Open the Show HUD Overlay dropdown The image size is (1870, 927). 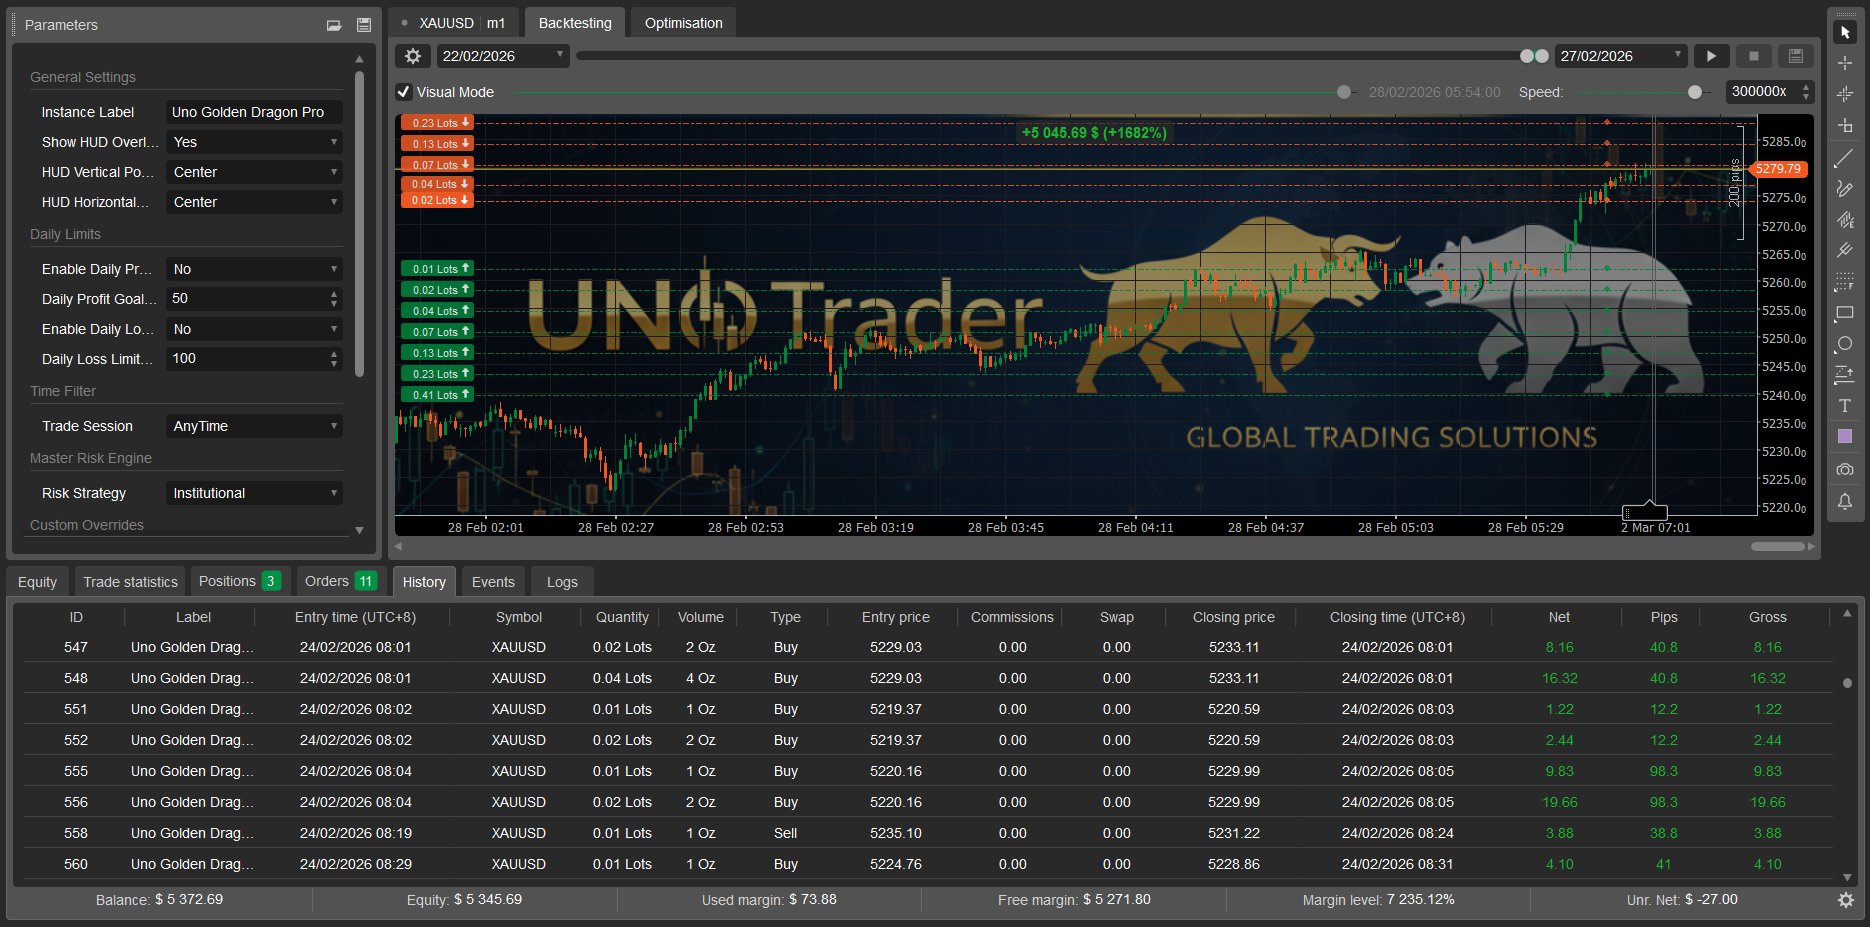(x=254, y=142)
